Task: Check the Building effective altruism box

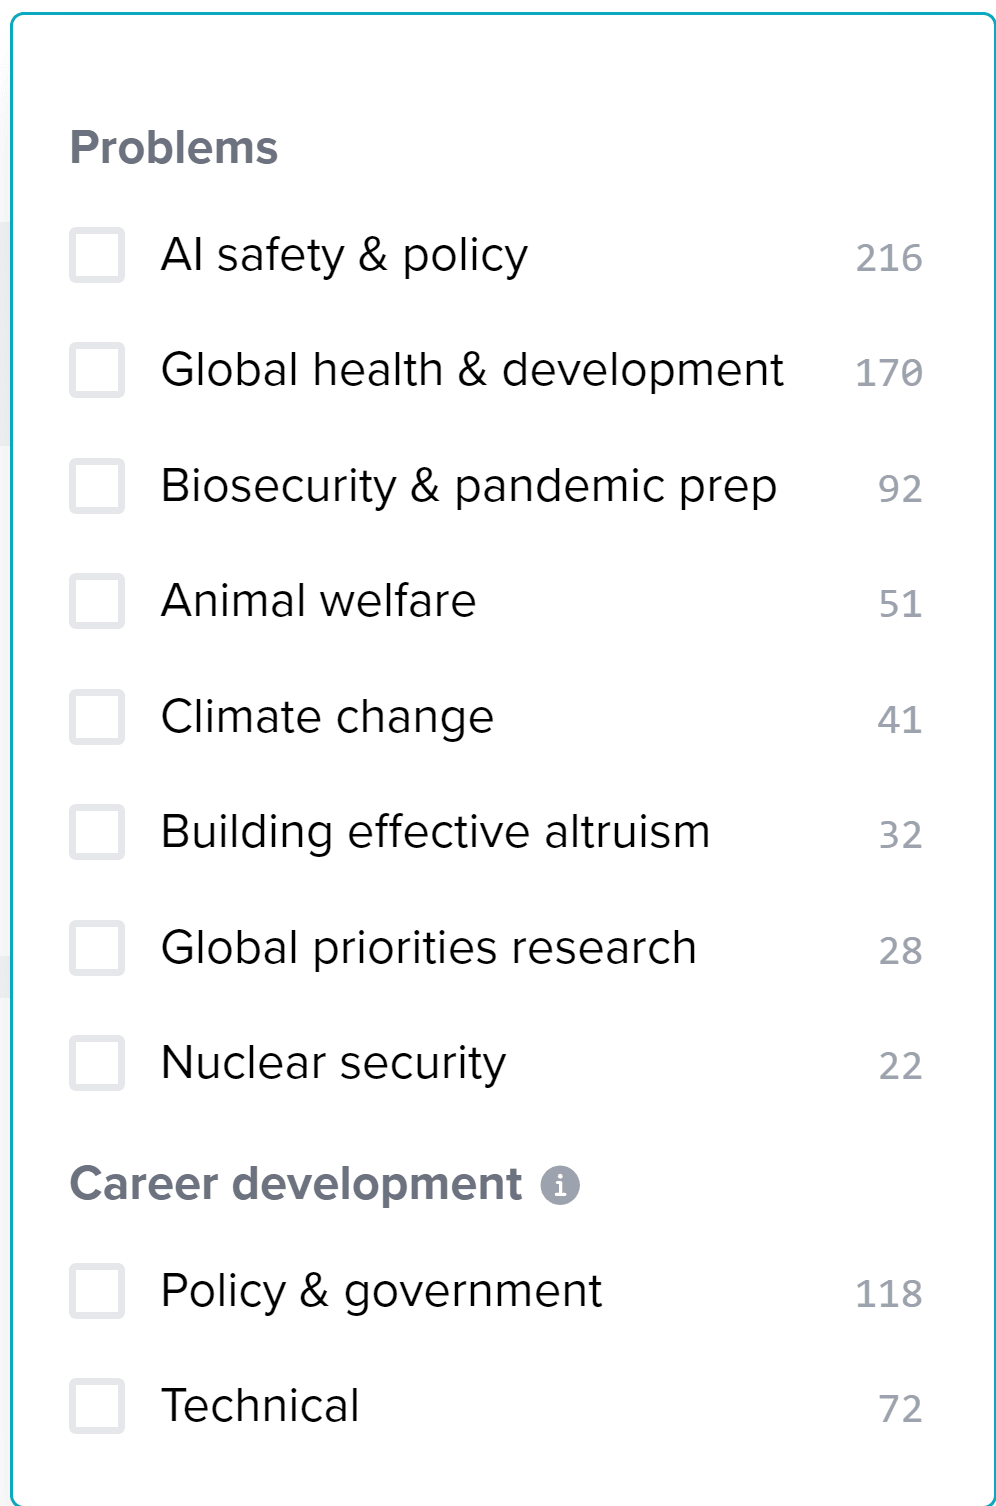Action: [x=97, y=832]
